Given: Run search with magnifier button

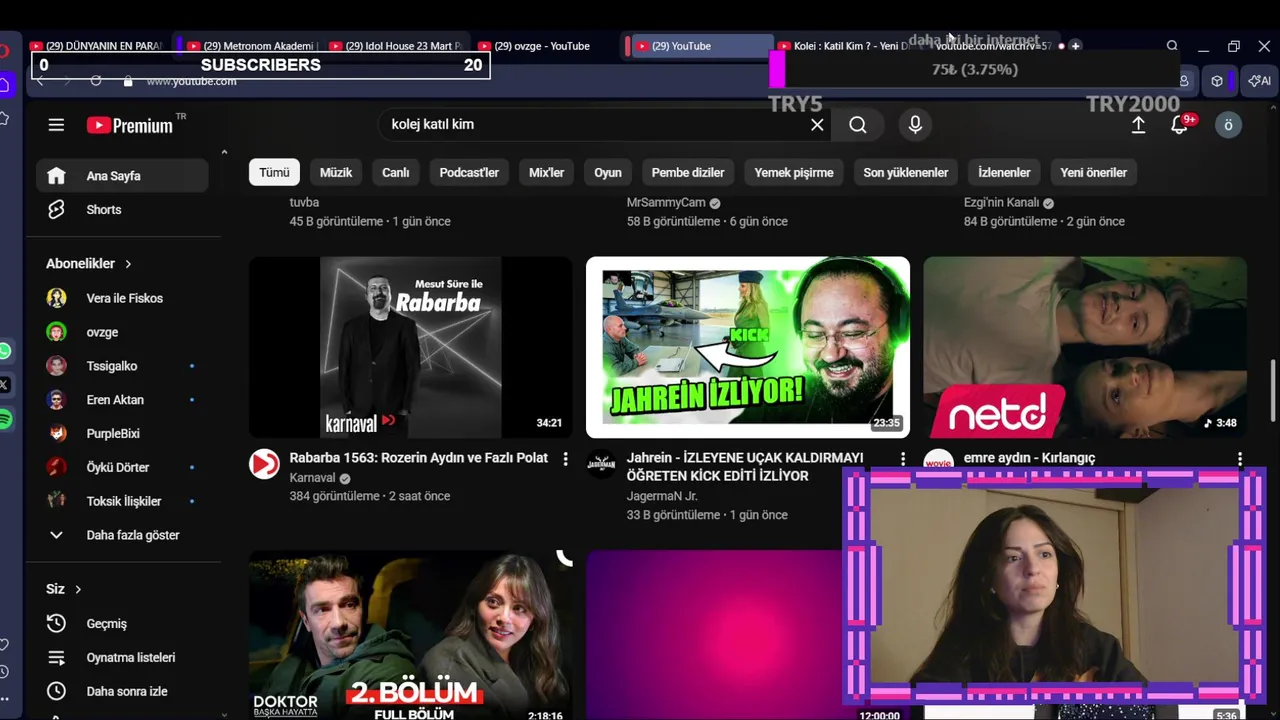Looking at the screenshot, I should [858, 125].
